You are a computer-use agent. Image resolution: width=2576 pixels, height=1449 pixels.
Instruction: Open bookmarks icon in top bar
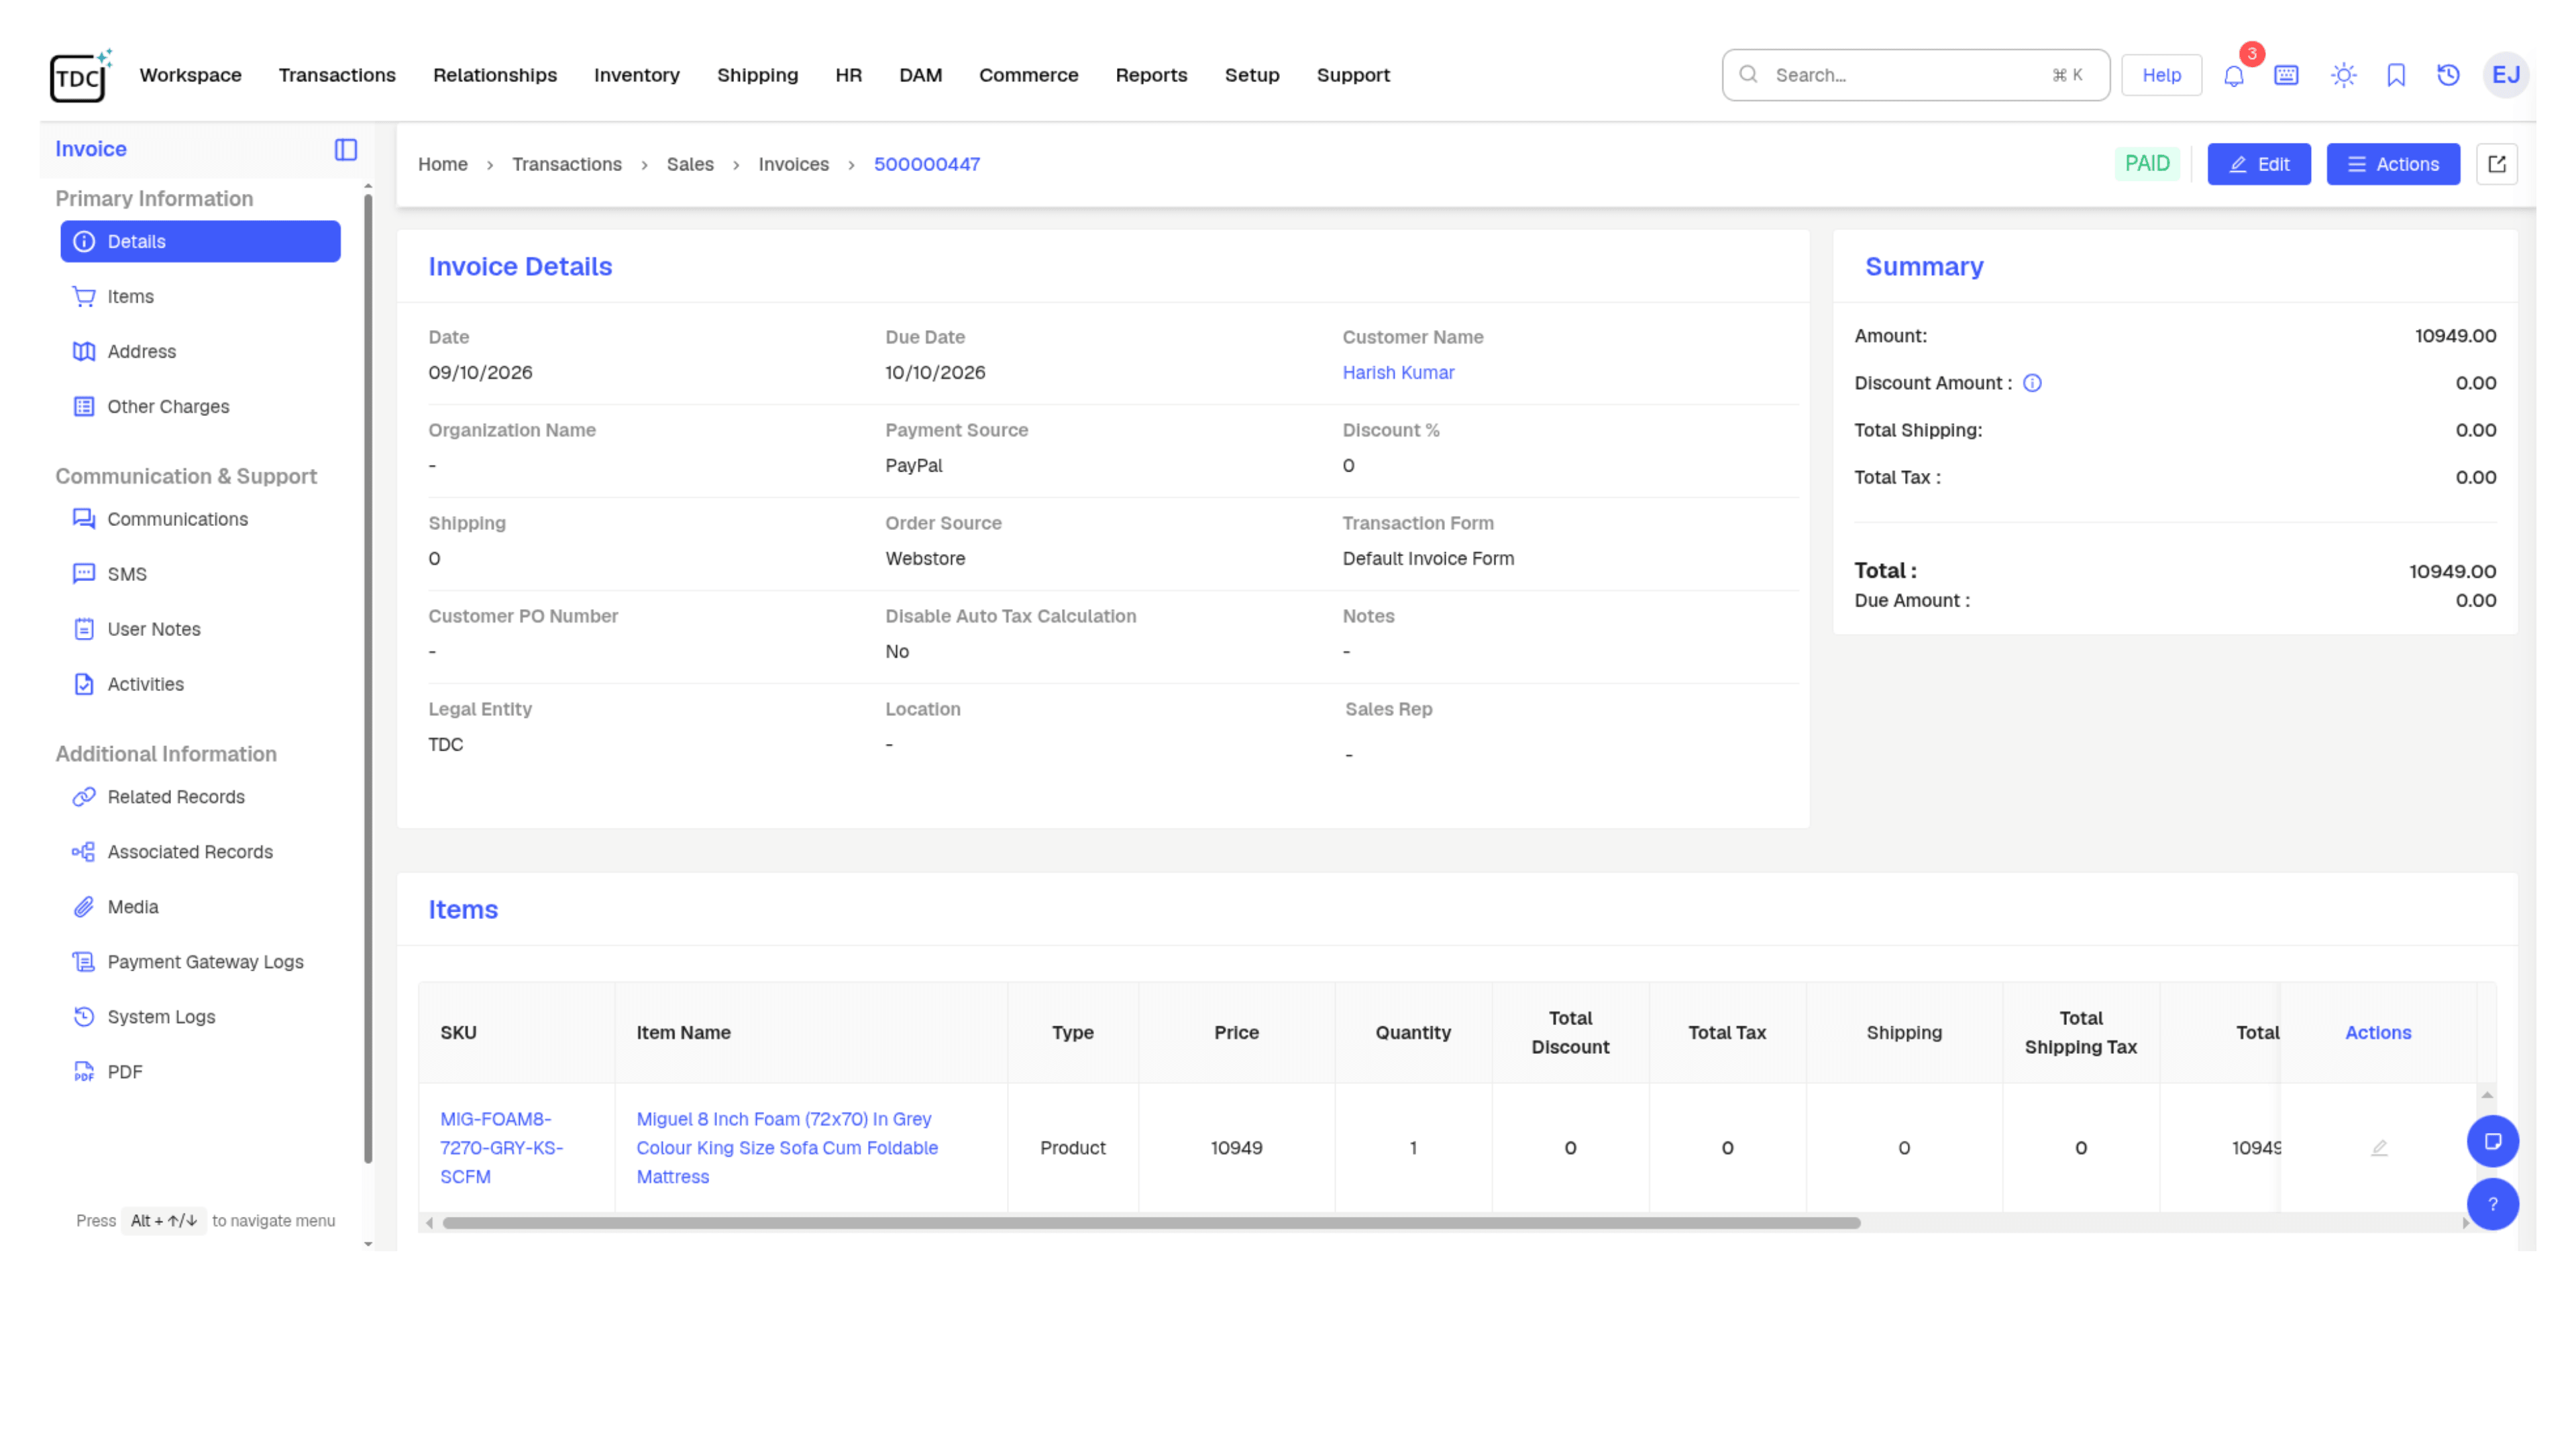[2396, 75]
